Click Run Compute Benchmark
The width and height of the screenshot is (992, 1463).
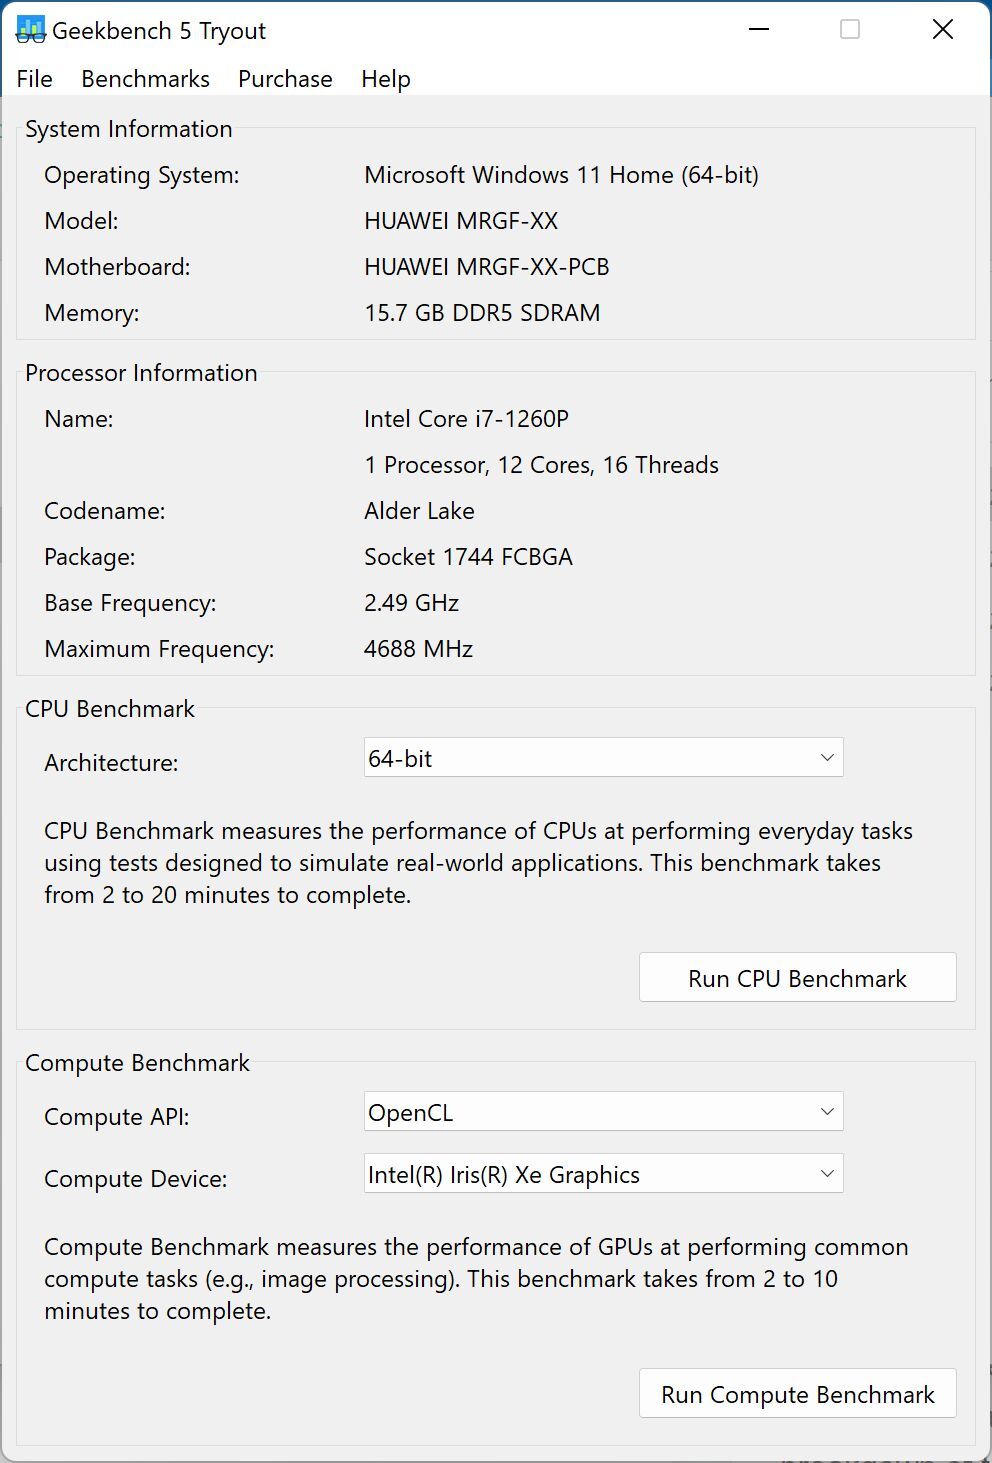[797, 1393]
